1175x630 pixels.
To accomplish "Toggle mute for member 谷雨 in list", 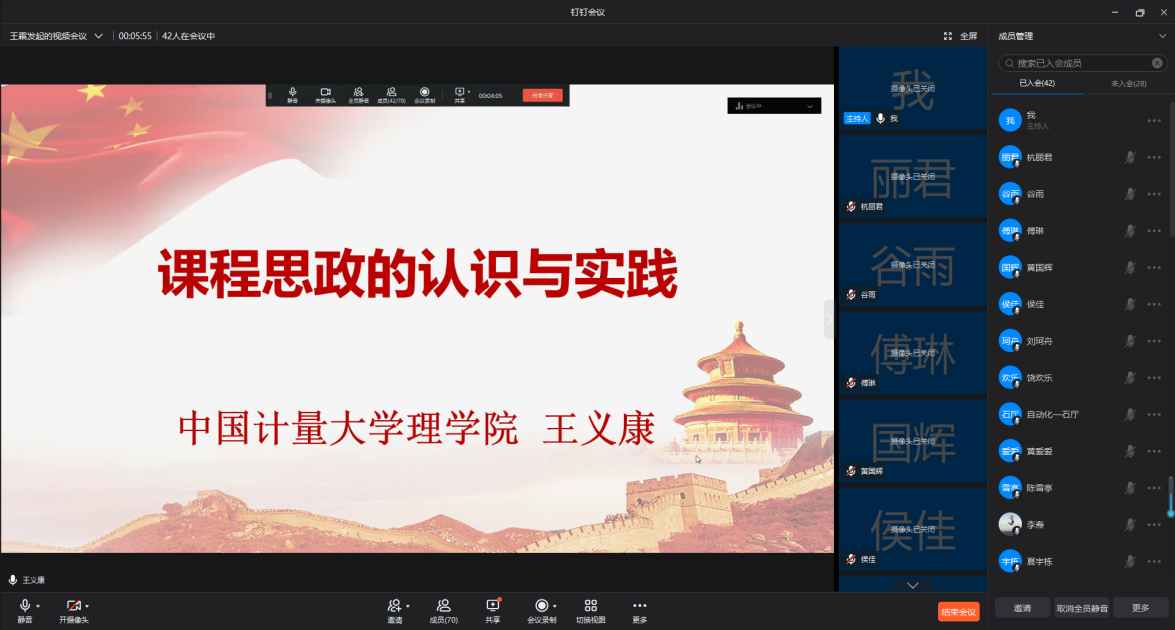I will [x=1130, y=194].
